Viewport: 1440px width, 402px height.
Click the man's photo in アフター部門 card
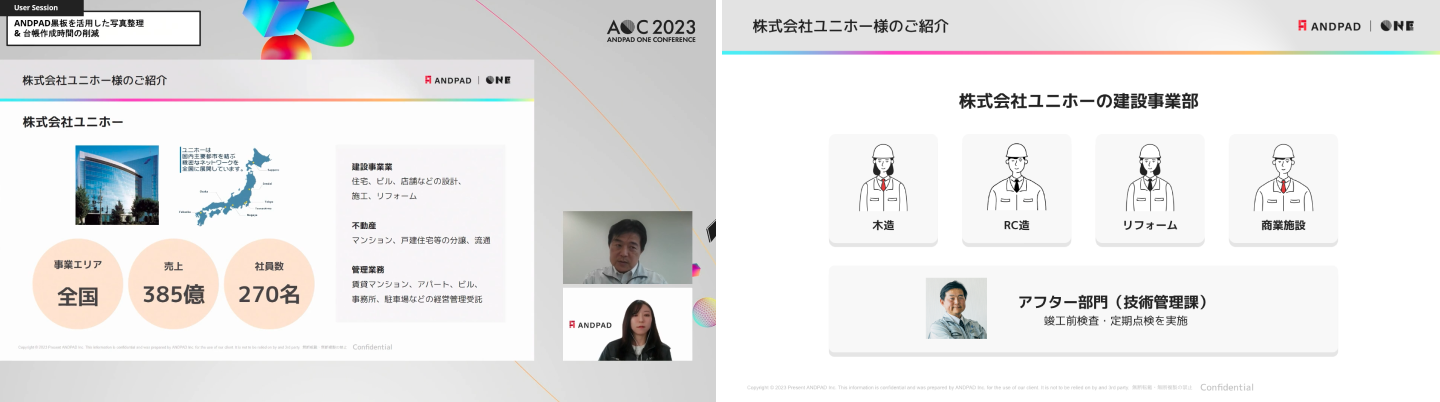956,308
